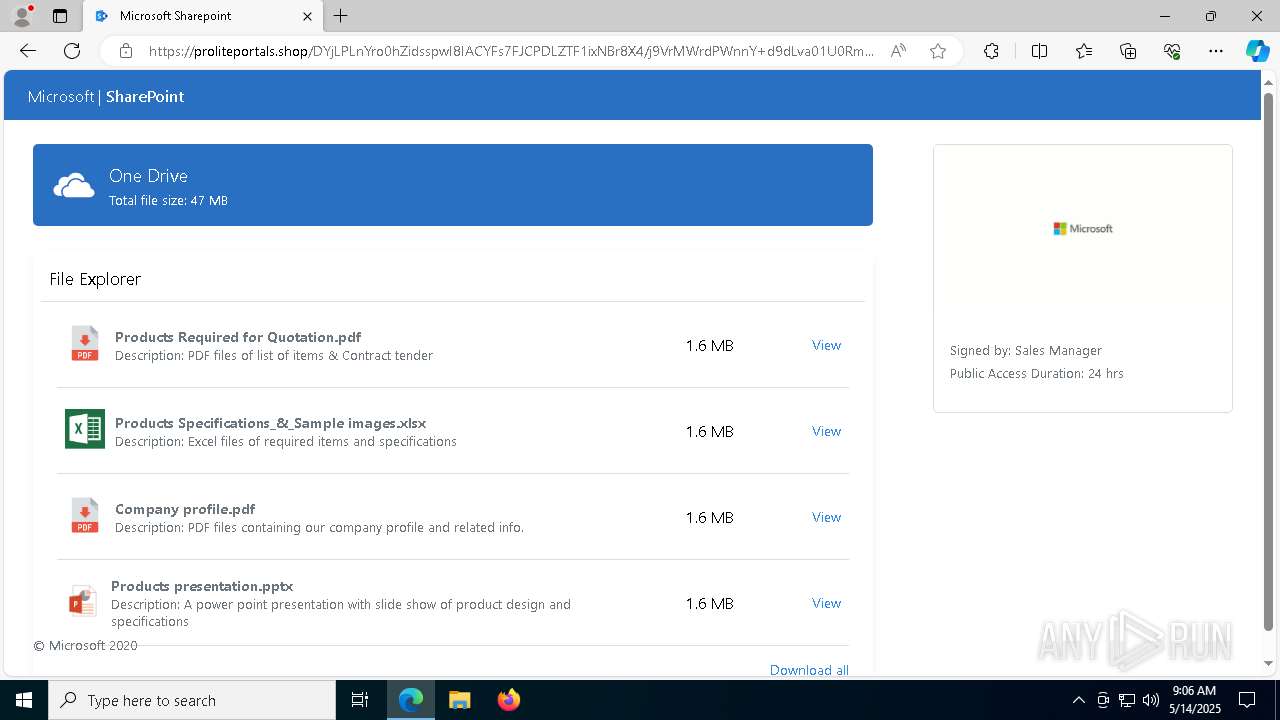Open Read aloud icon in address bar

[x=898, y=51]
